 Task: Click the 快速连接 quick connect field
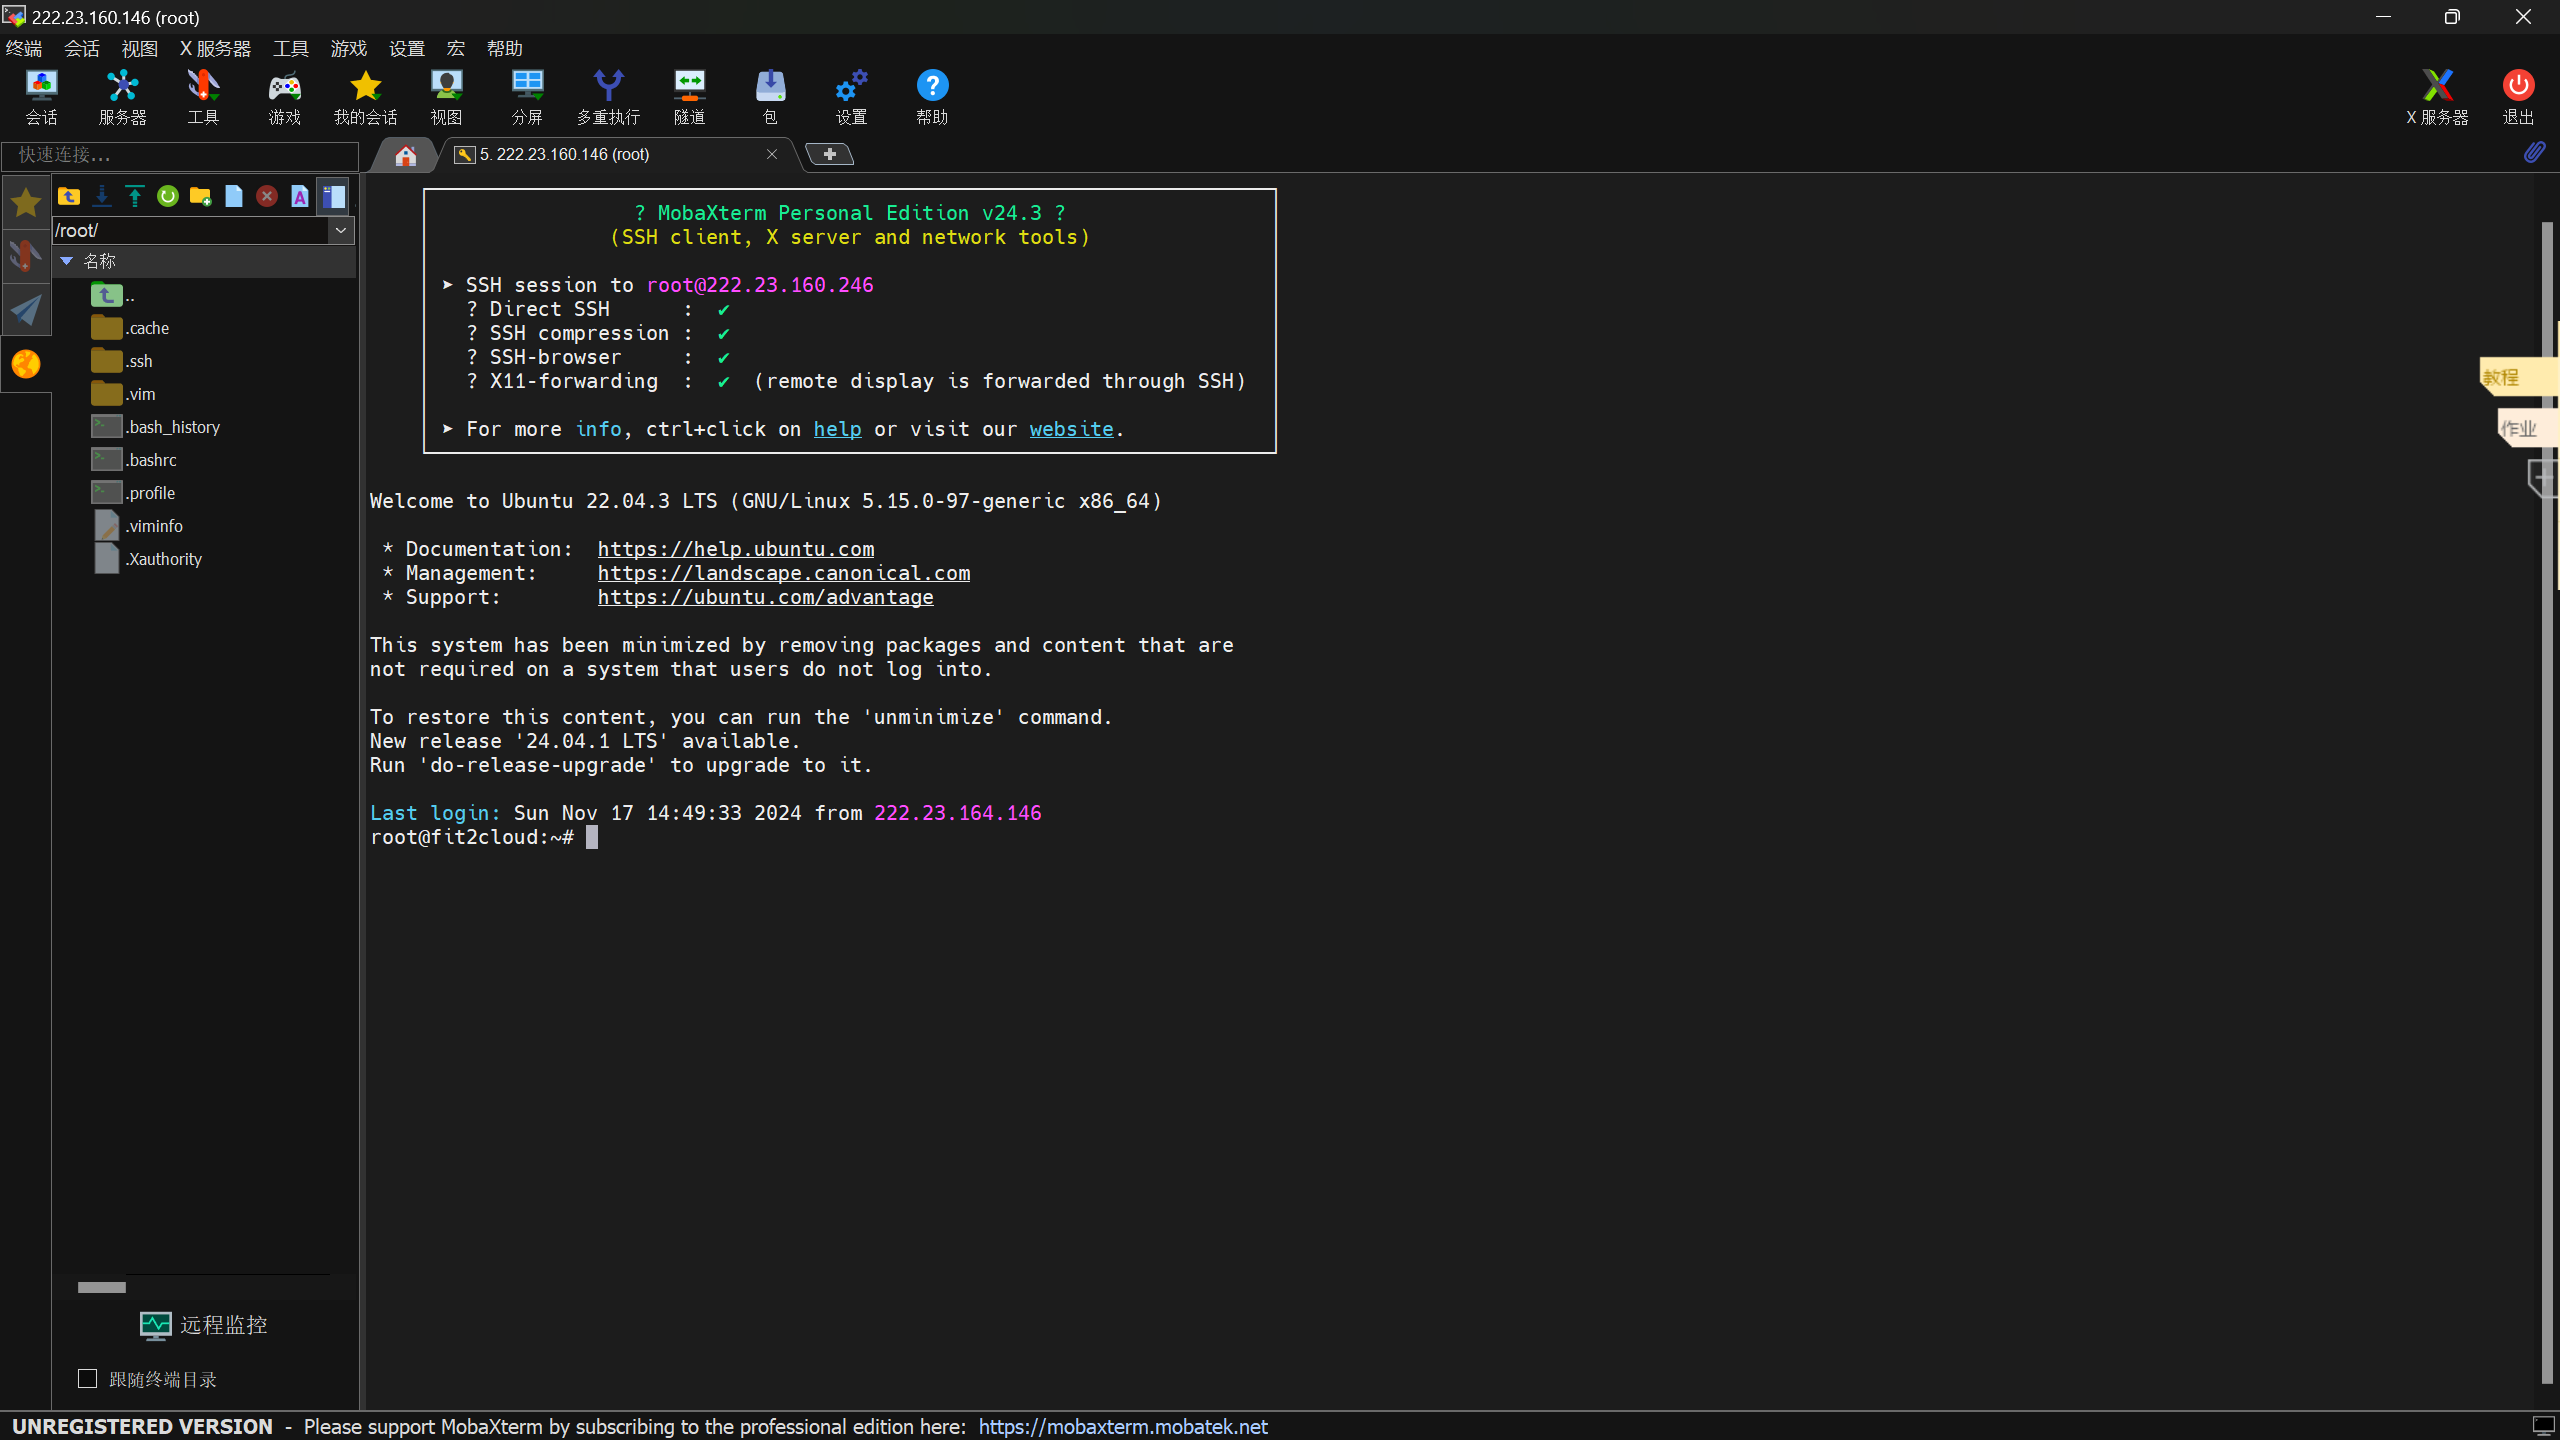(180, 155)
